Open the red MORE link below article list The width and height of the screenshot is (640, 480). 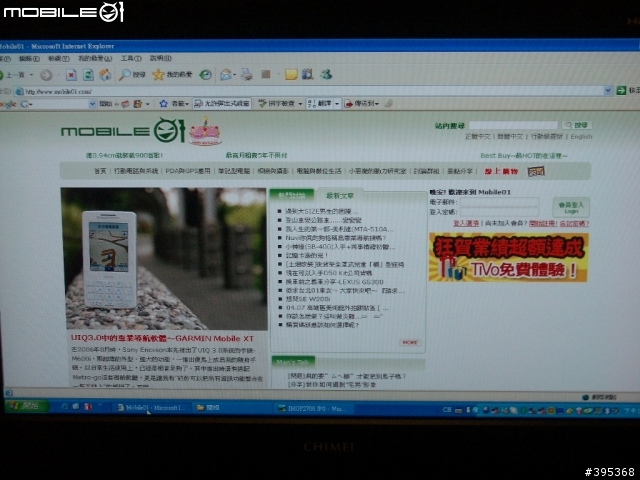(410, 342)
